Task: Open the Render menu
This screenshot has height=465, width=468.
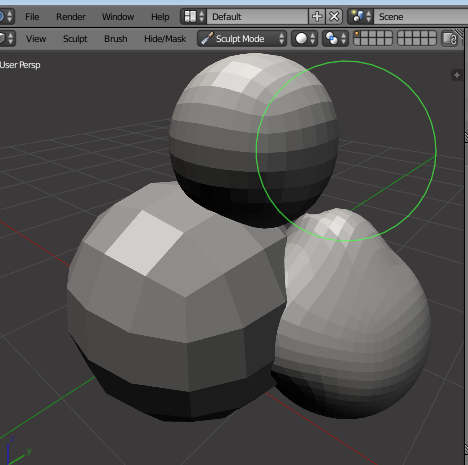Action: pyautogui.click(x=71, y=17)
